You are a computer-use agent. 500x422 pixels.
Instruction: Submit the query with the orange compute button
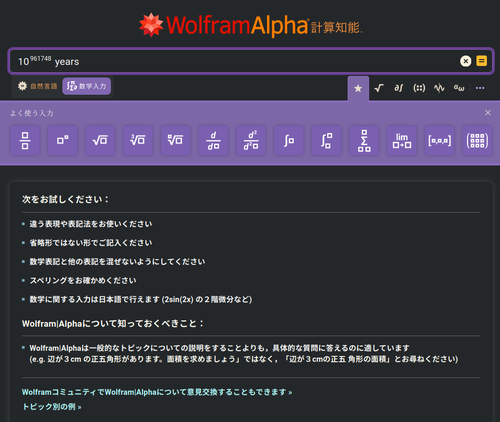(x=481, y=61)
